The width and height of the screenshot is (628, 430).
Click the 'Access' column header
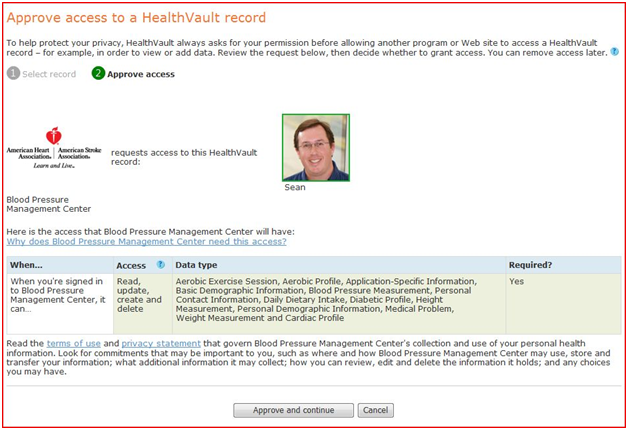tap(131, 265)
